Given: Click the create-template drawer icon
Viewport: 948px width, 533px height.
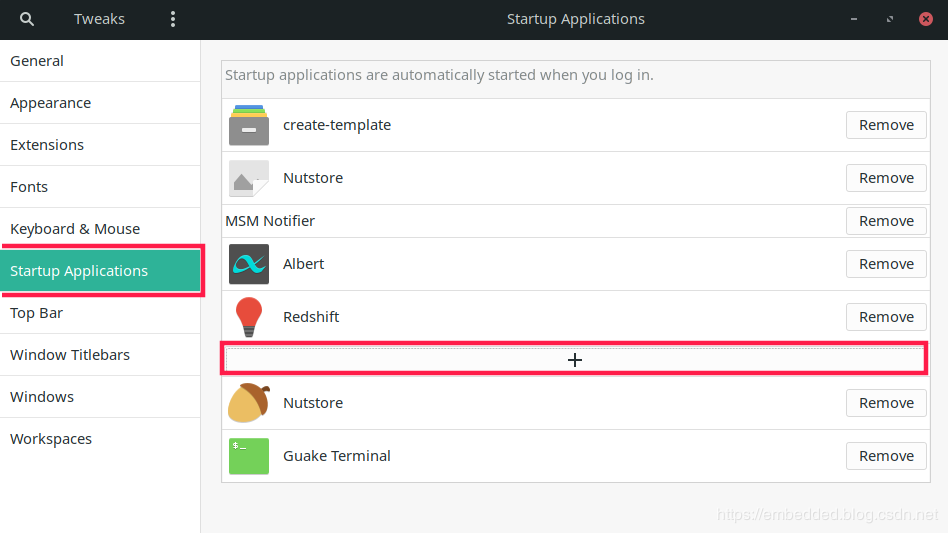Looking at the screenshot, I should (x=249, y=125).
